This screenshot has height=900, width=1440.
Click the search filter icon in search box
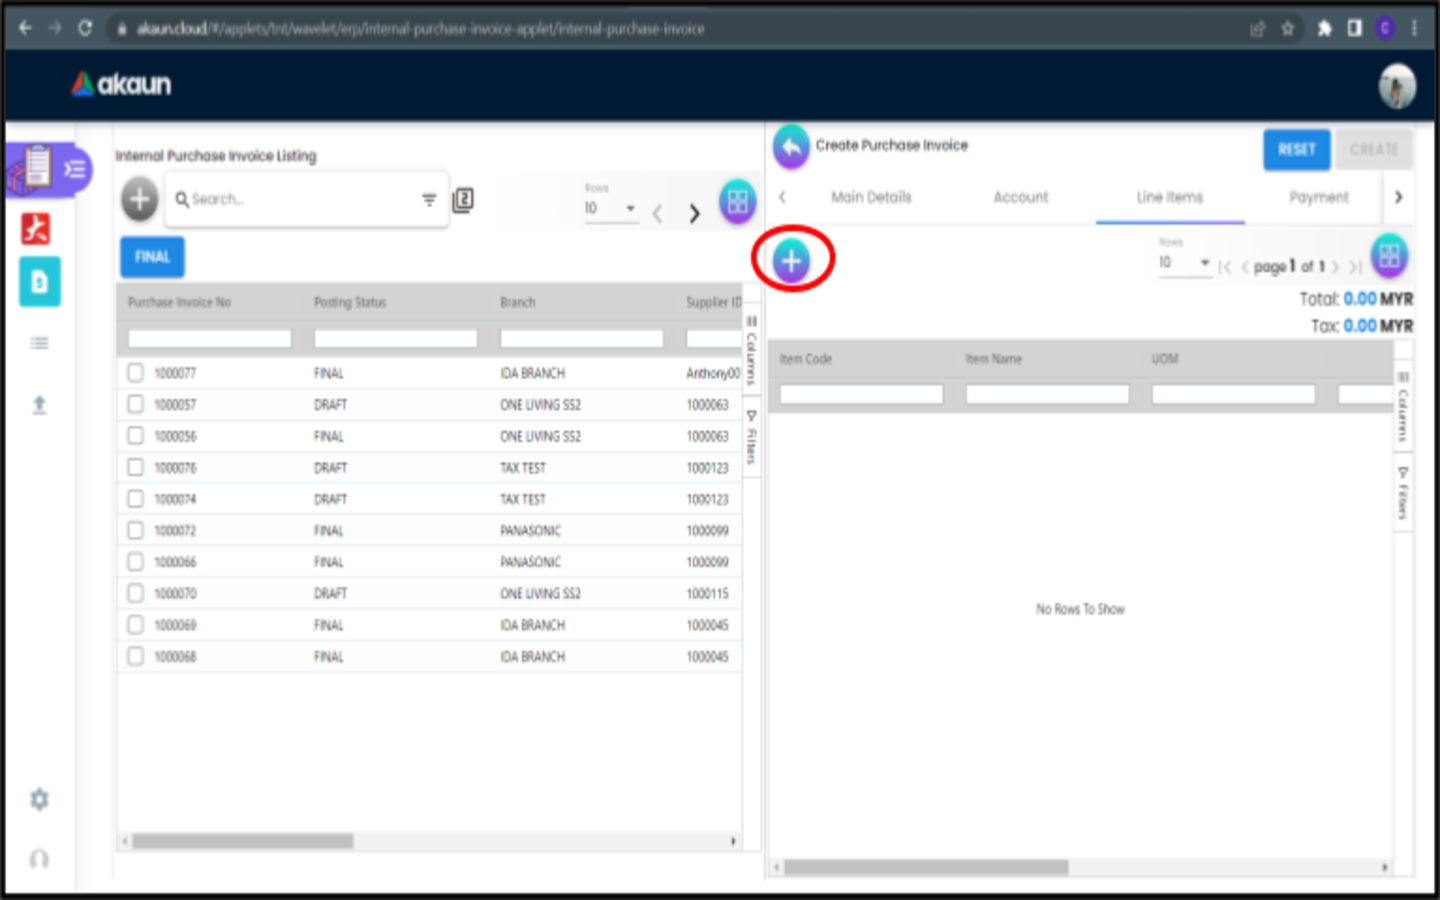(429, 200)
